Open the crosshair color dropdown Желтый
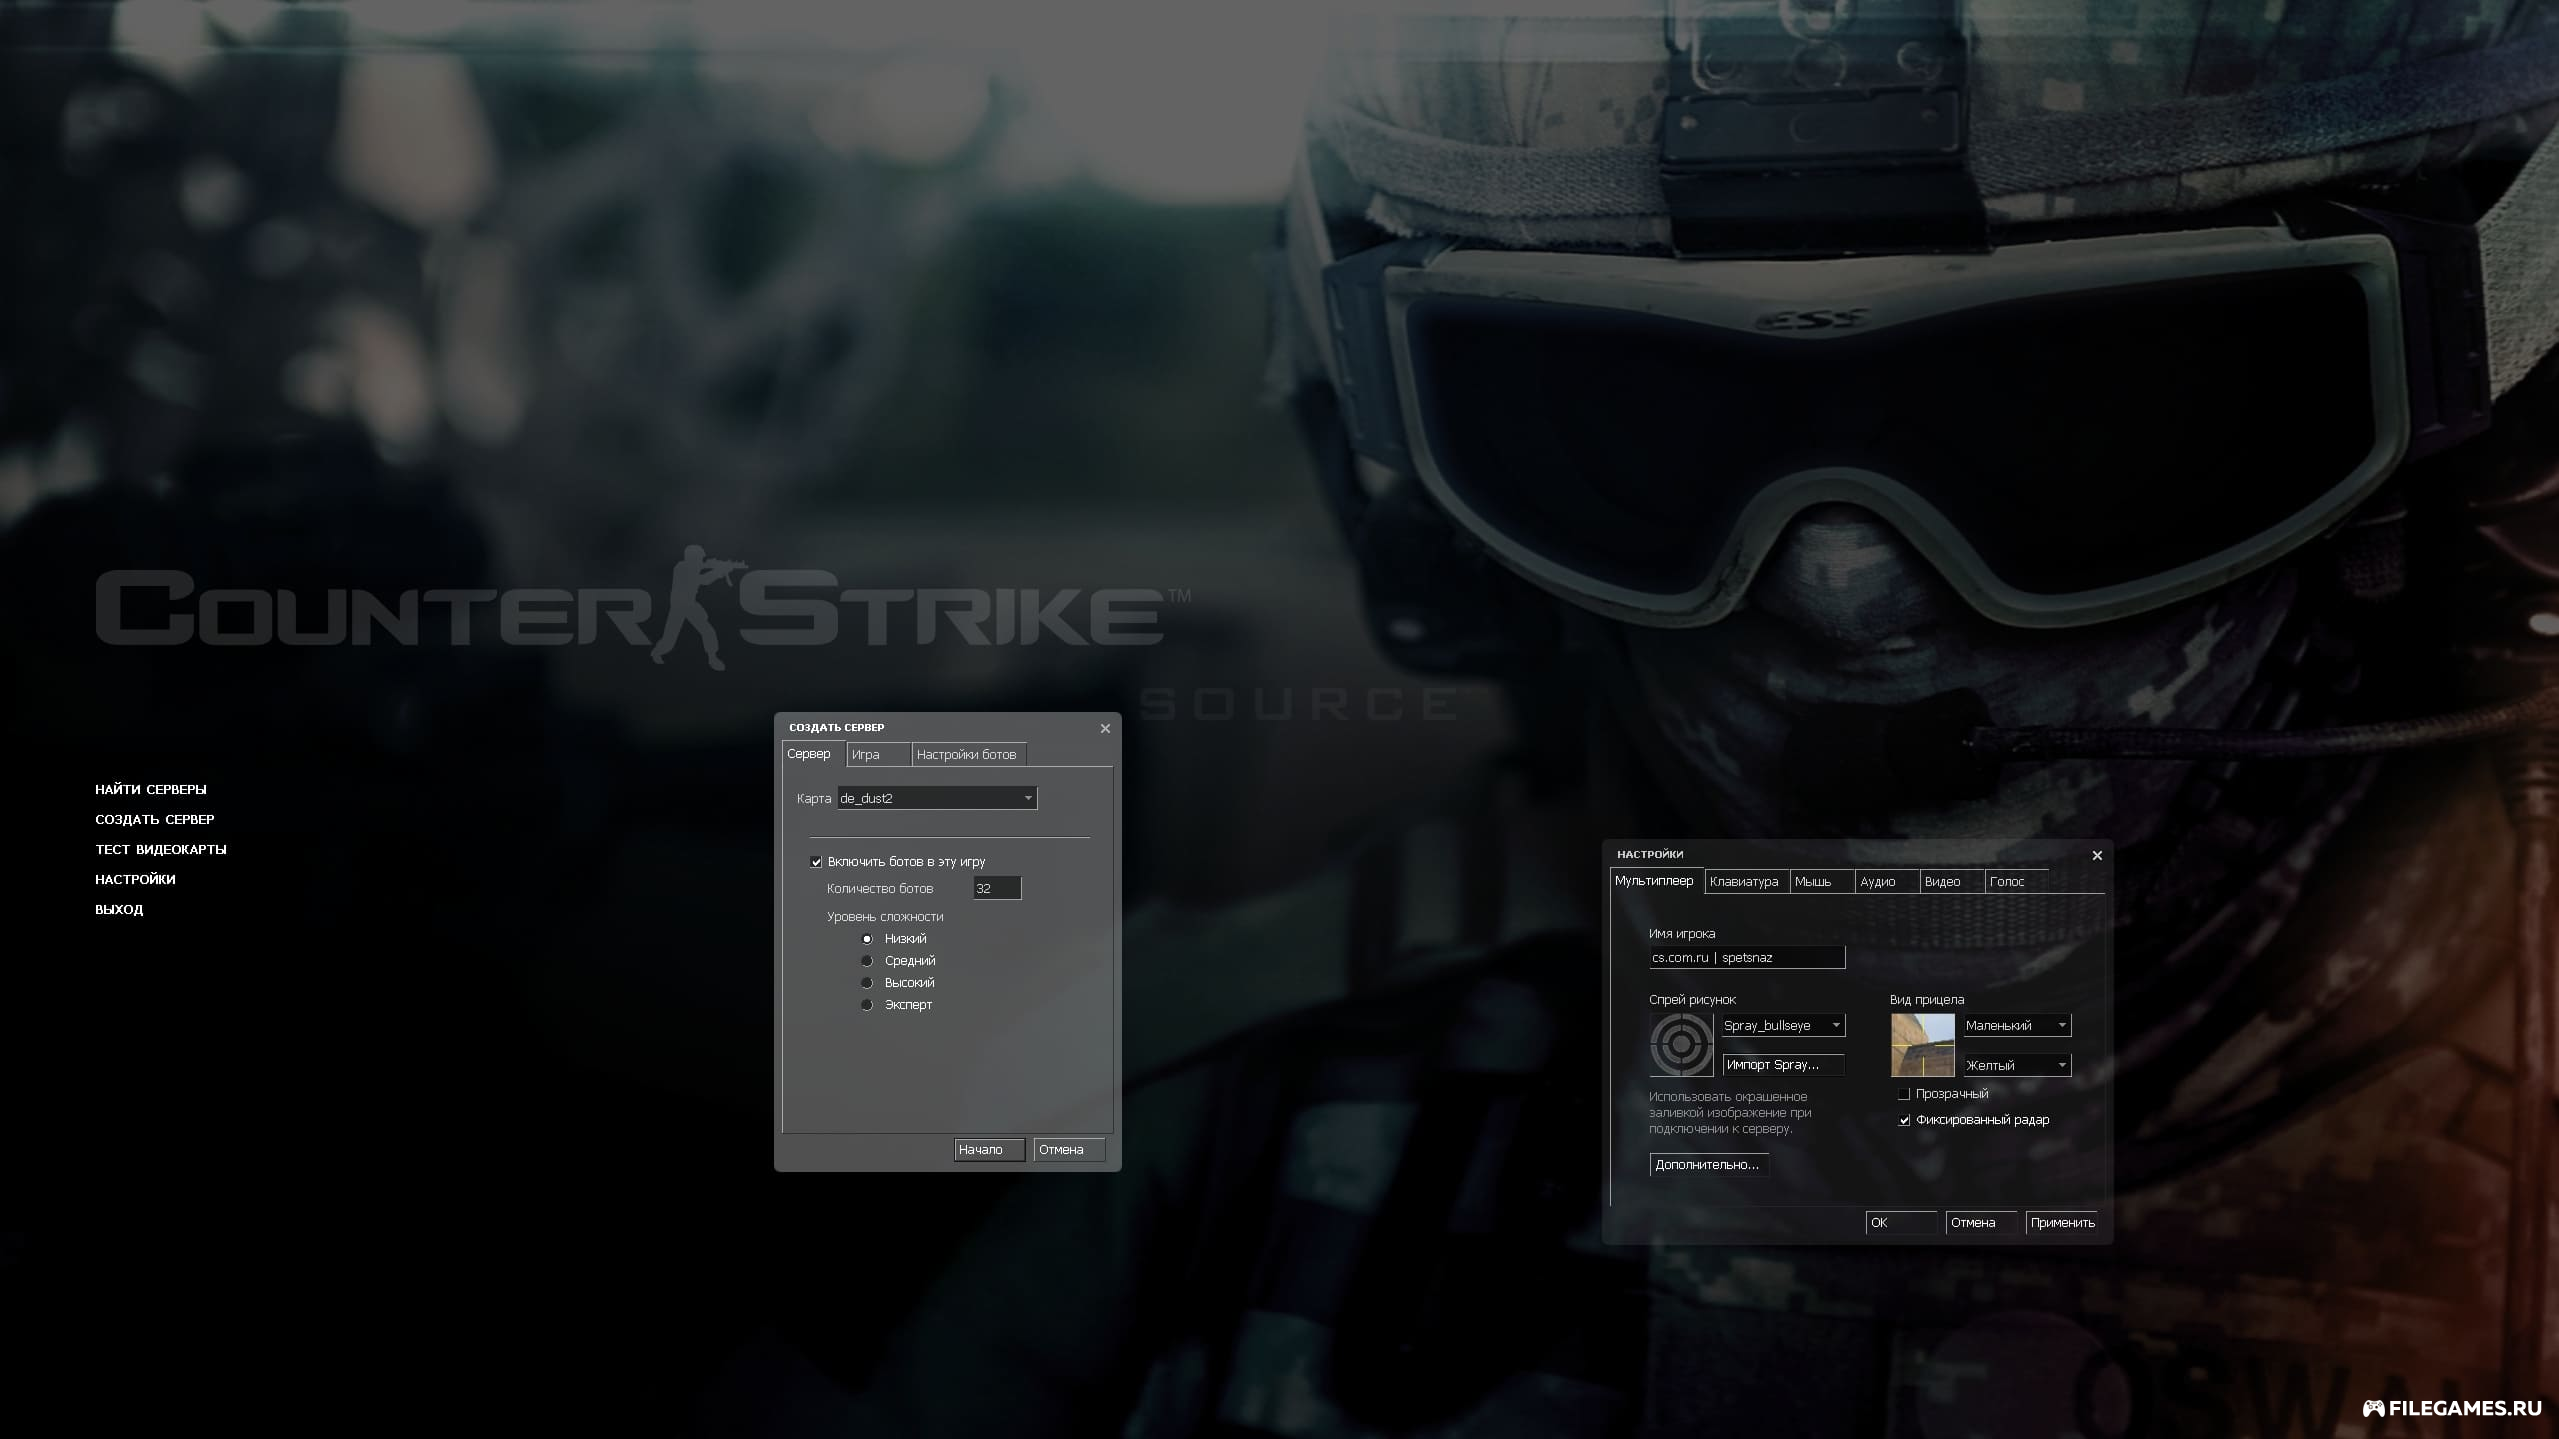Viewport: 2559px width, 1439px height. (x=2017, y=1065)
